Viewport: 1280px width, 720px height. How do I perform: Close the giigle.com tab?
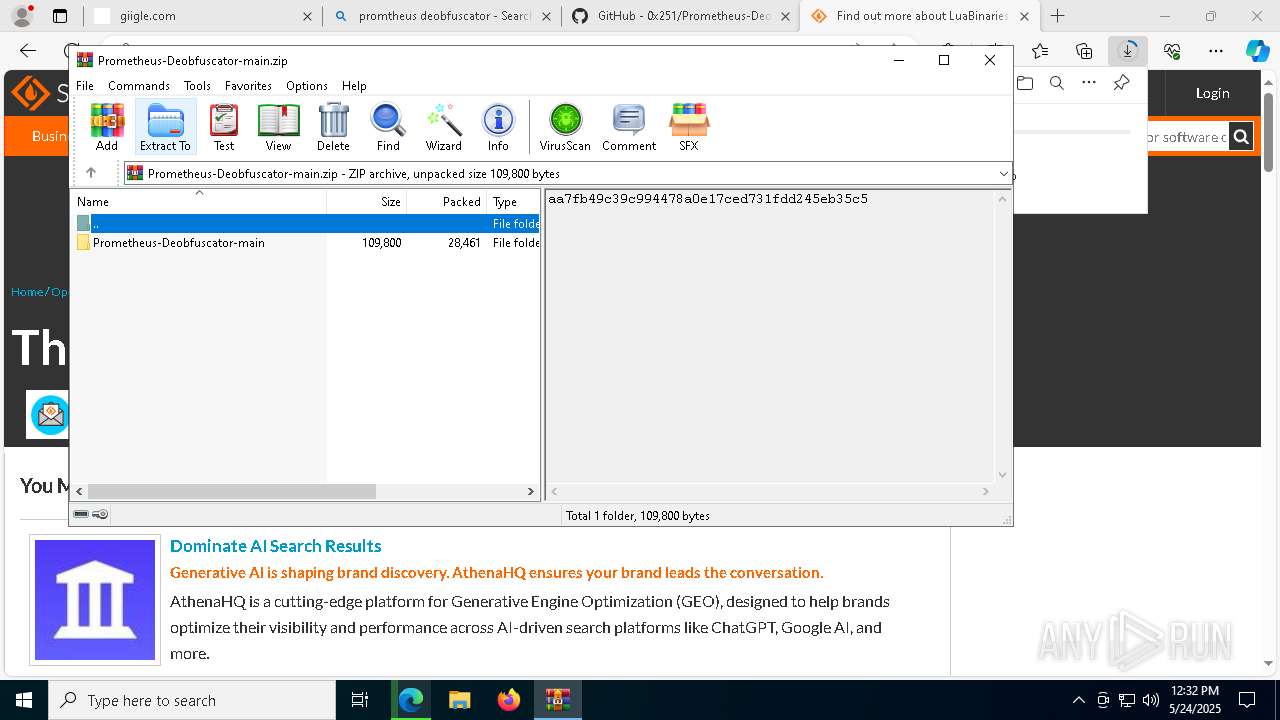[x=307, y=16]
